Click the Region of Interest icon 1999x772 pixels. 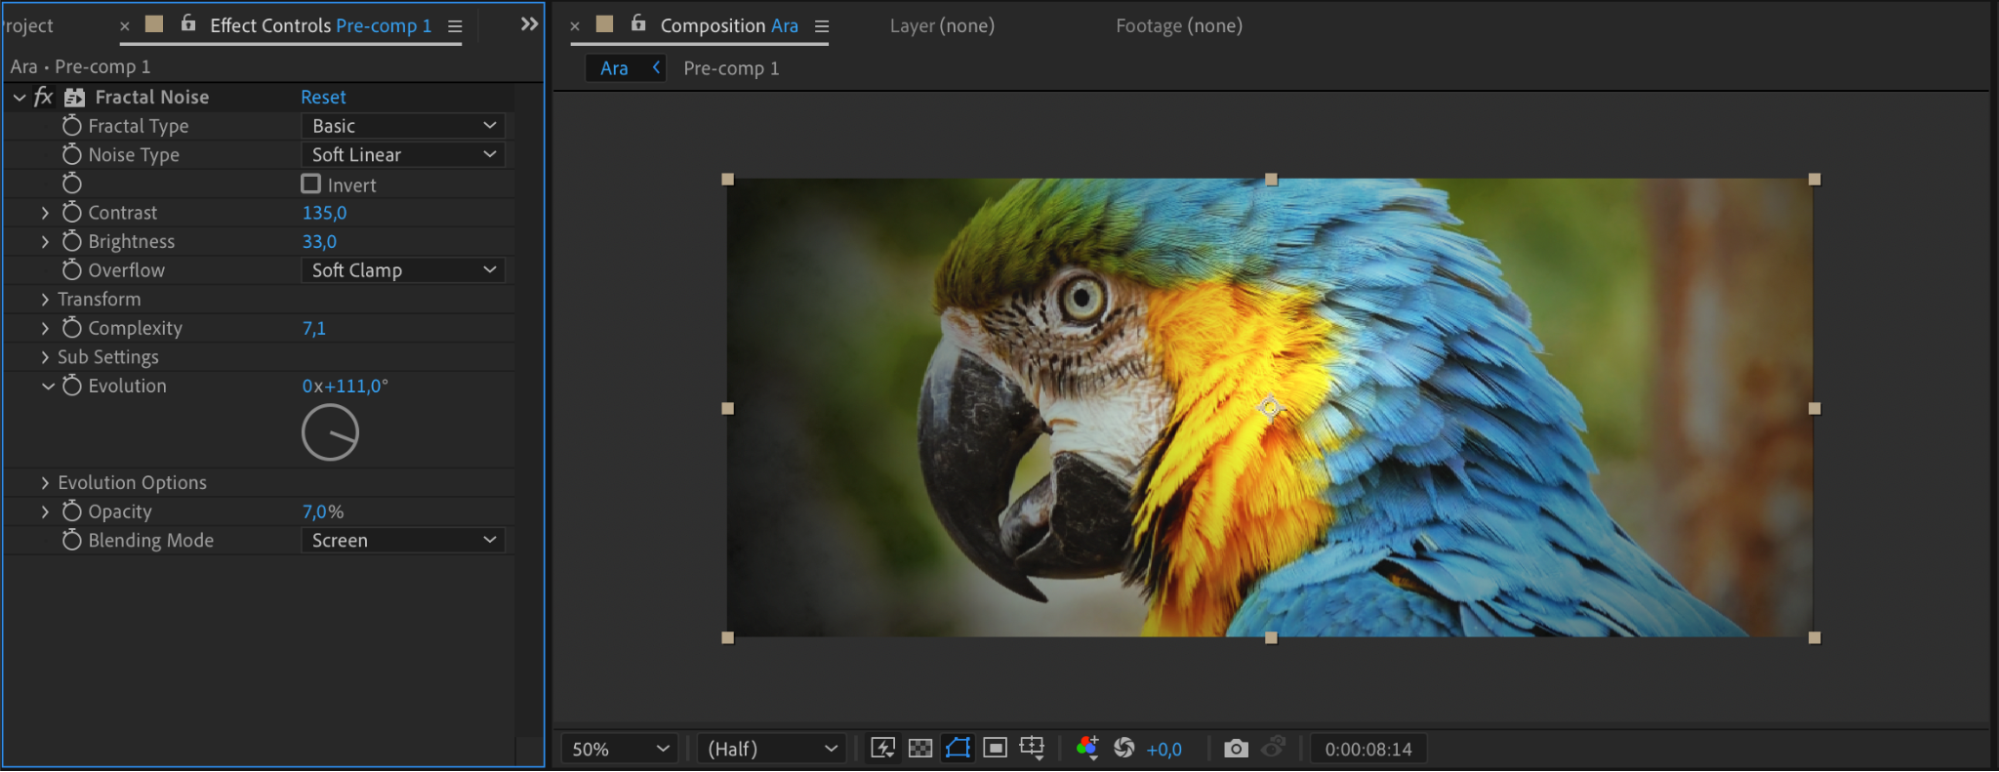(x=995, y=748)
